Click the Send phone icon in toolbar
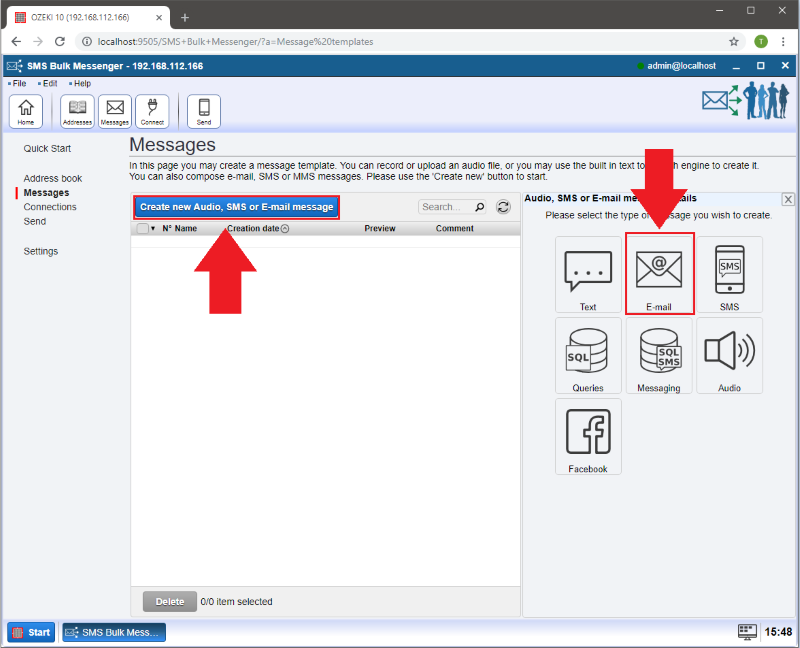The image size is (800, 648). point(204,111)
